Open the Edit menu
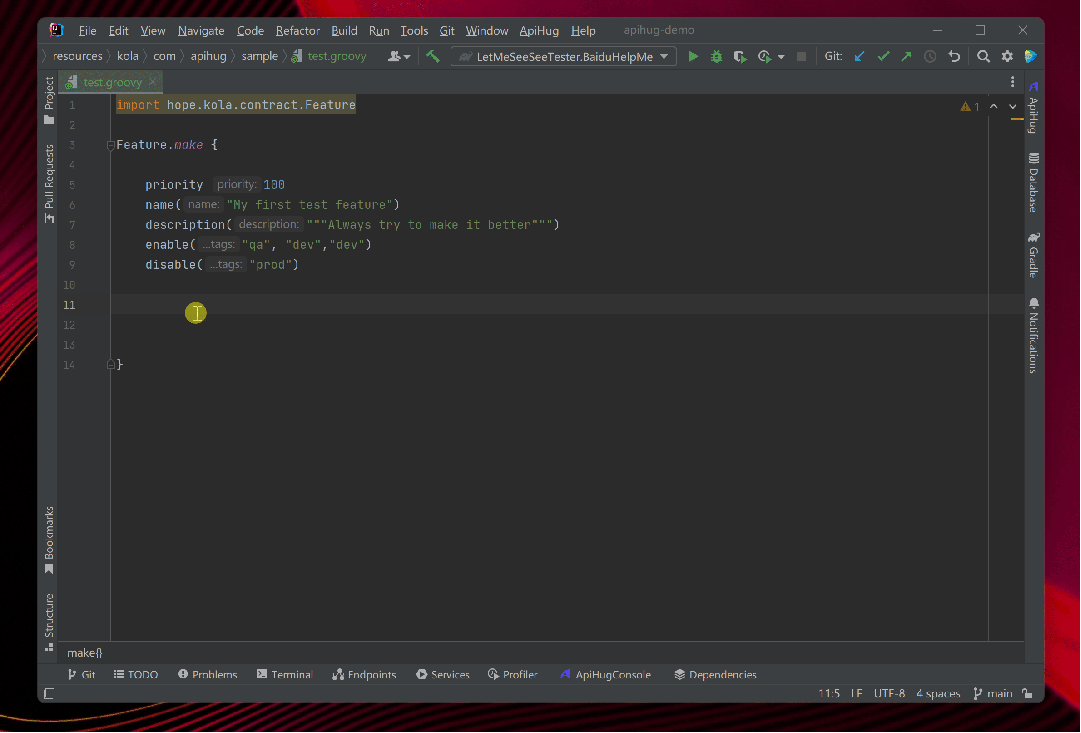 click(x=118, y=31)
